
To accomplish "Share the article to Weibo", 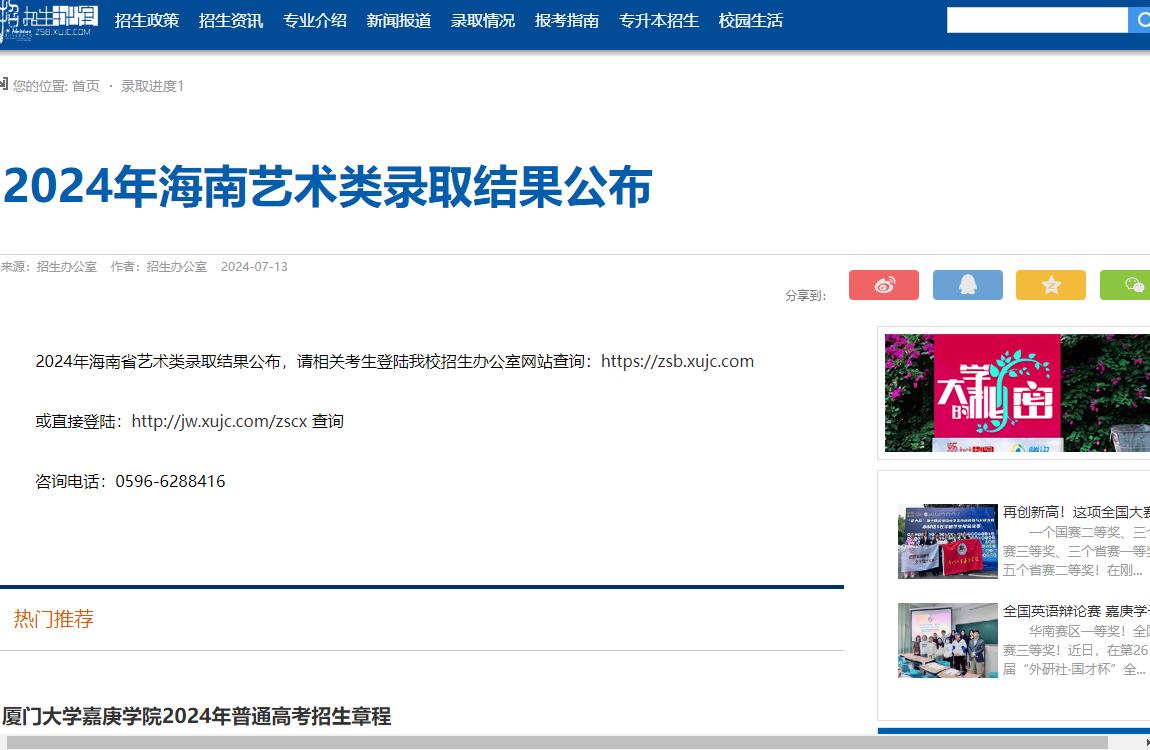I will [x=883, y=285].
